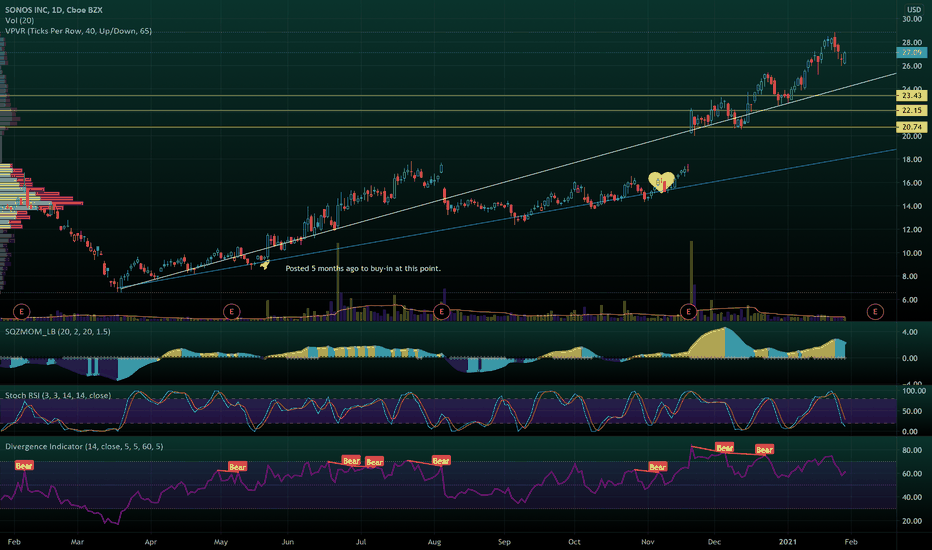Click the 12.00 value on the price axis

(x=912, y=230)
